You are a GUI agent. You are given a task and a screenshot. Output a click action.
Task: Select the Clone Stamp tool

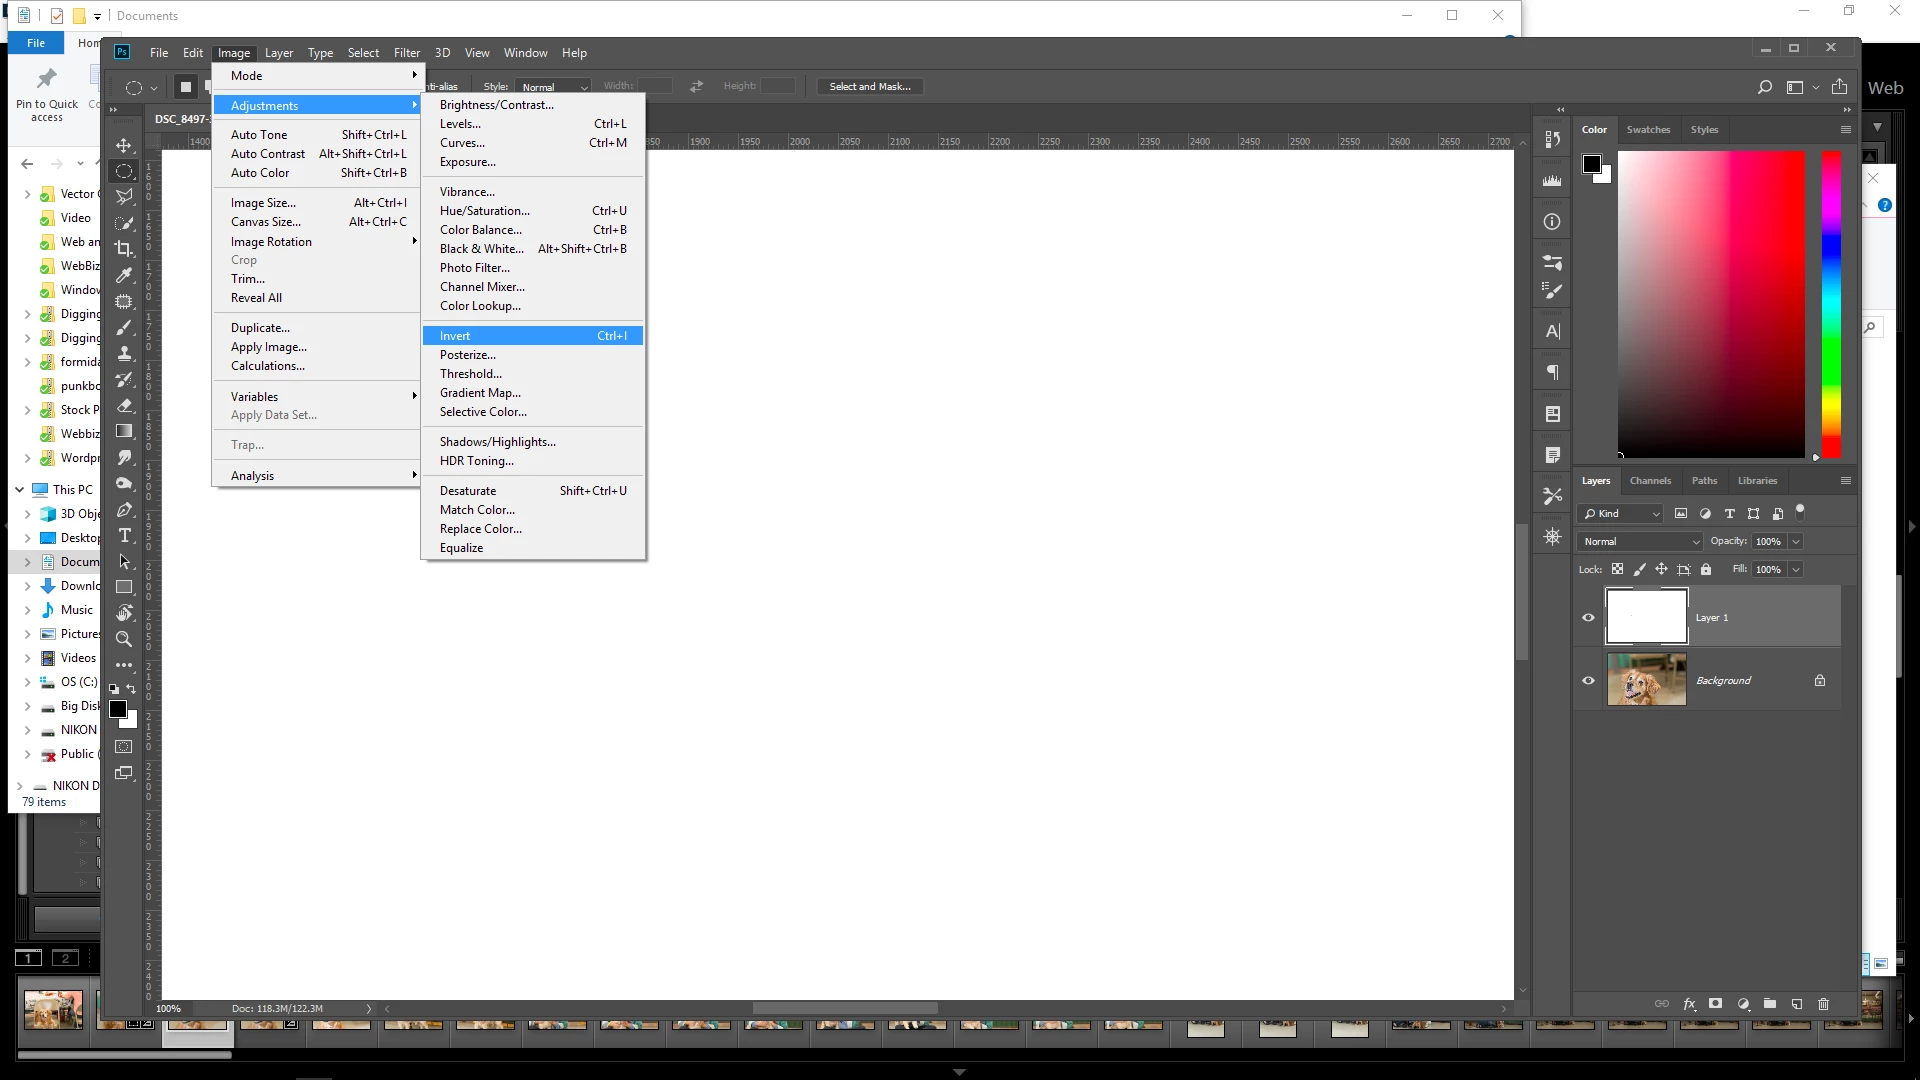pos(124,353)
